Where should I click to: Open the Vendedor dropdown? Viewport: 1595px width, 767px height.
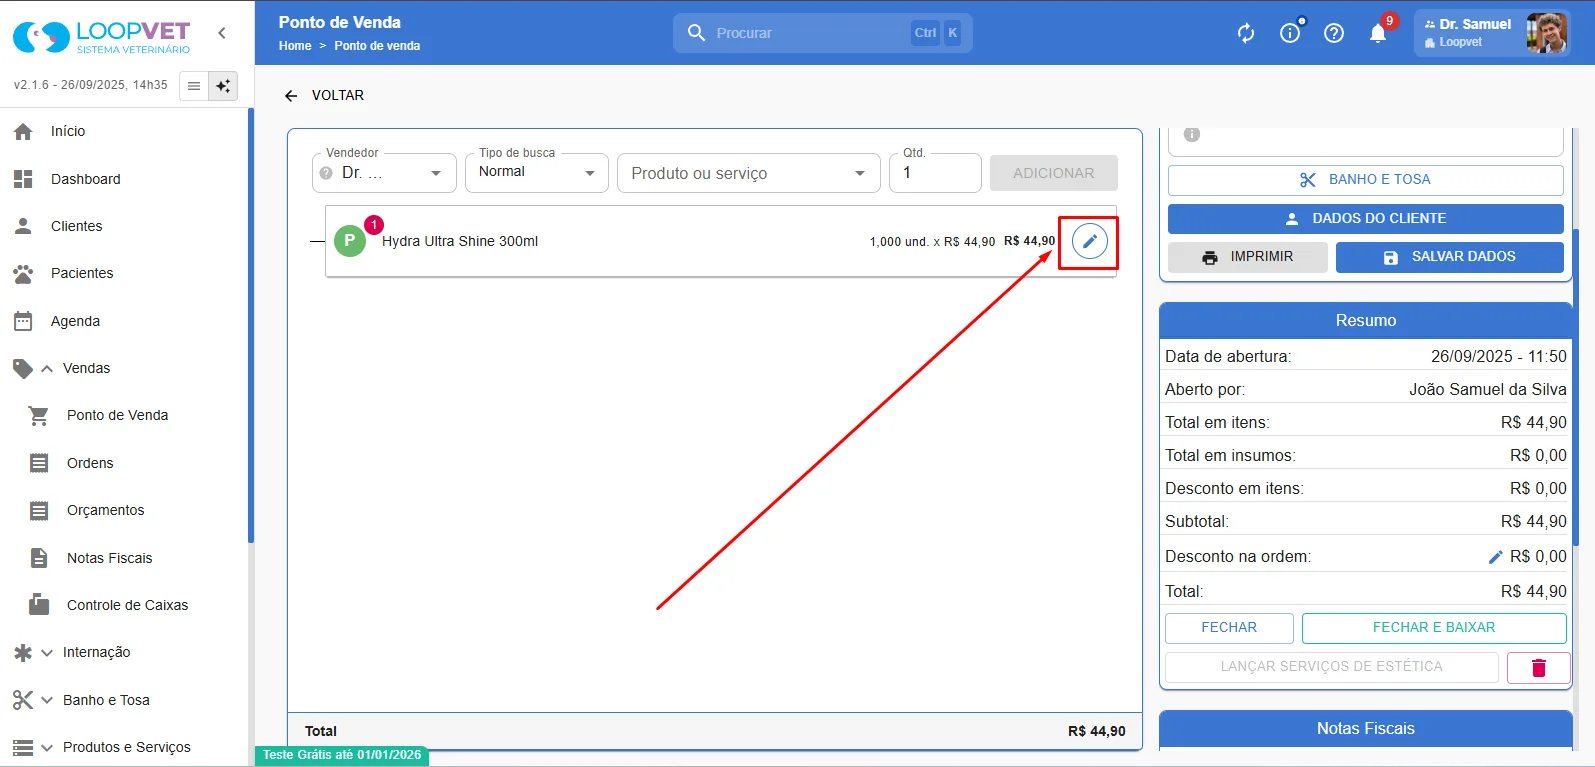coord(384,173)
